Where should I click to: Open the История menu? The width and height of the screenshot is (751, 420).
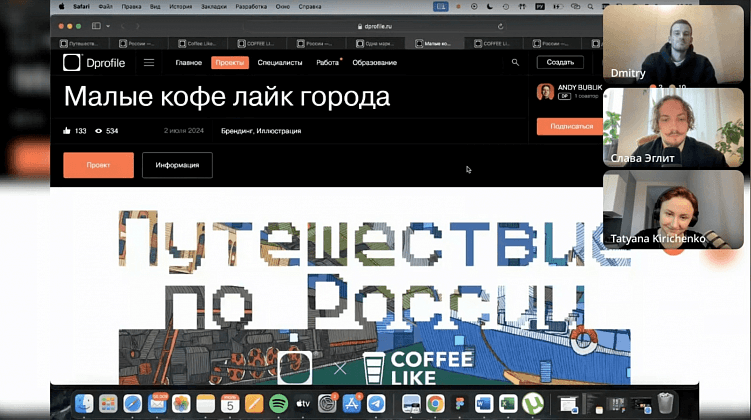coord(181,7)
